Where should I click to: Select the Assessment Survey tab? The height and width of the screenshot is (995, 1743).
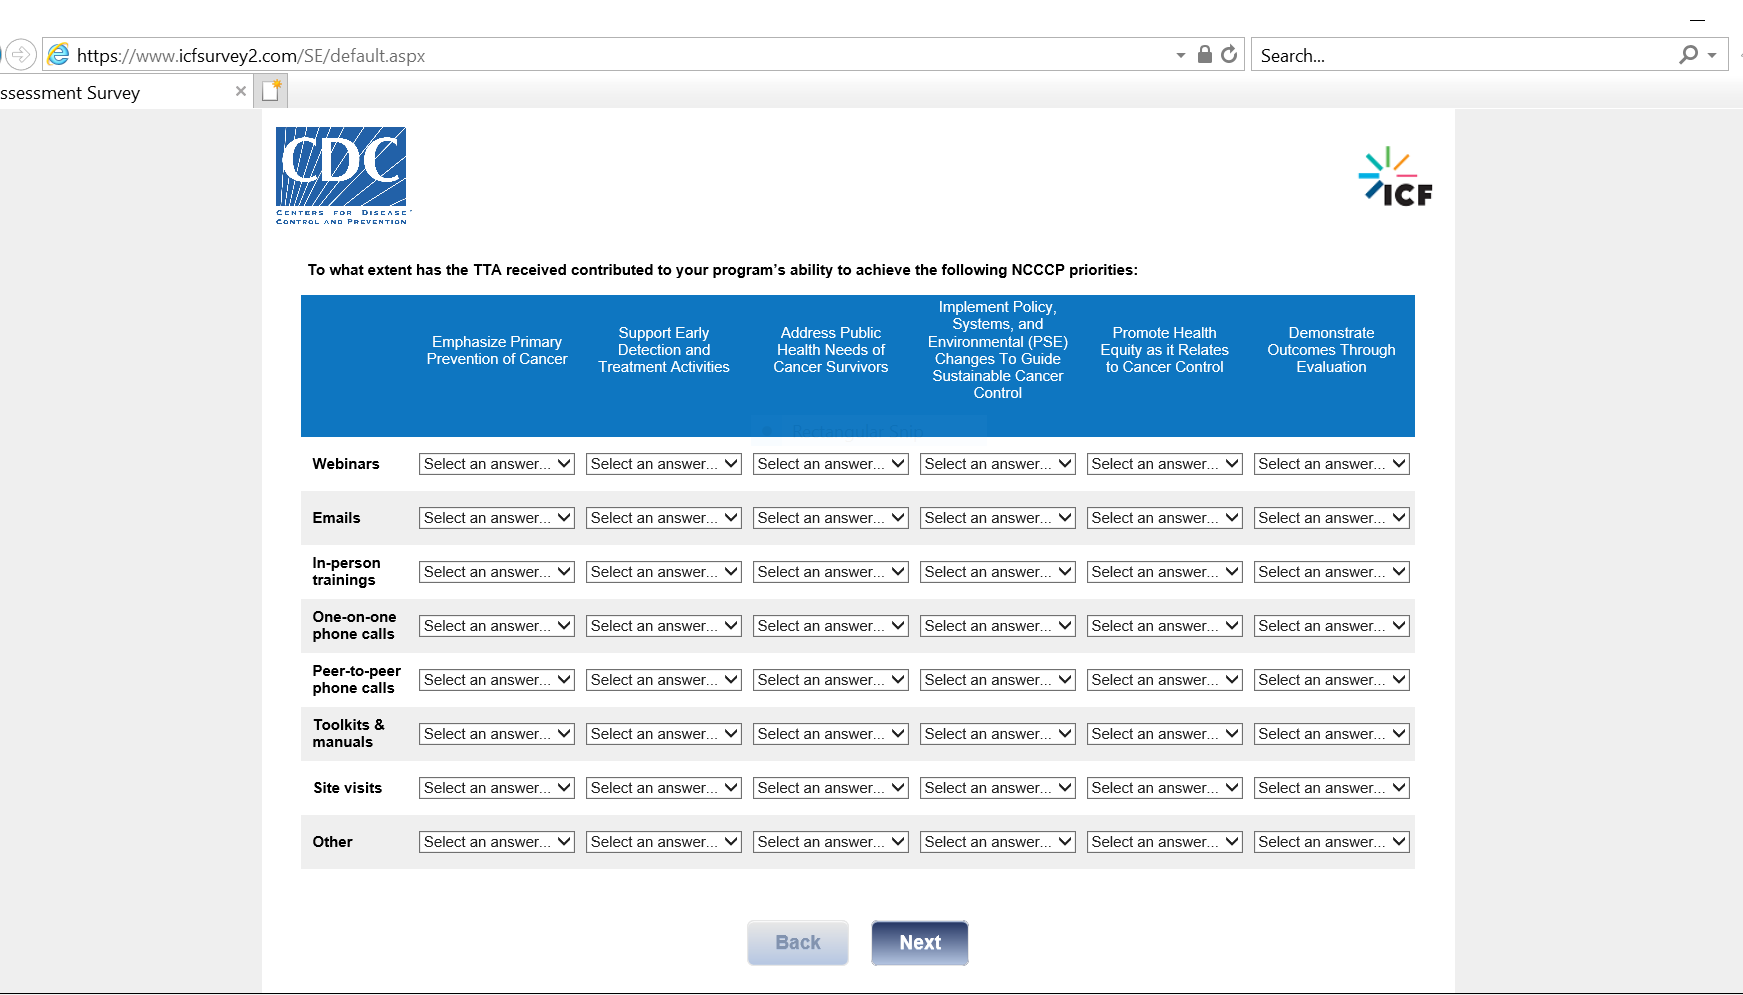pos(124,92)
